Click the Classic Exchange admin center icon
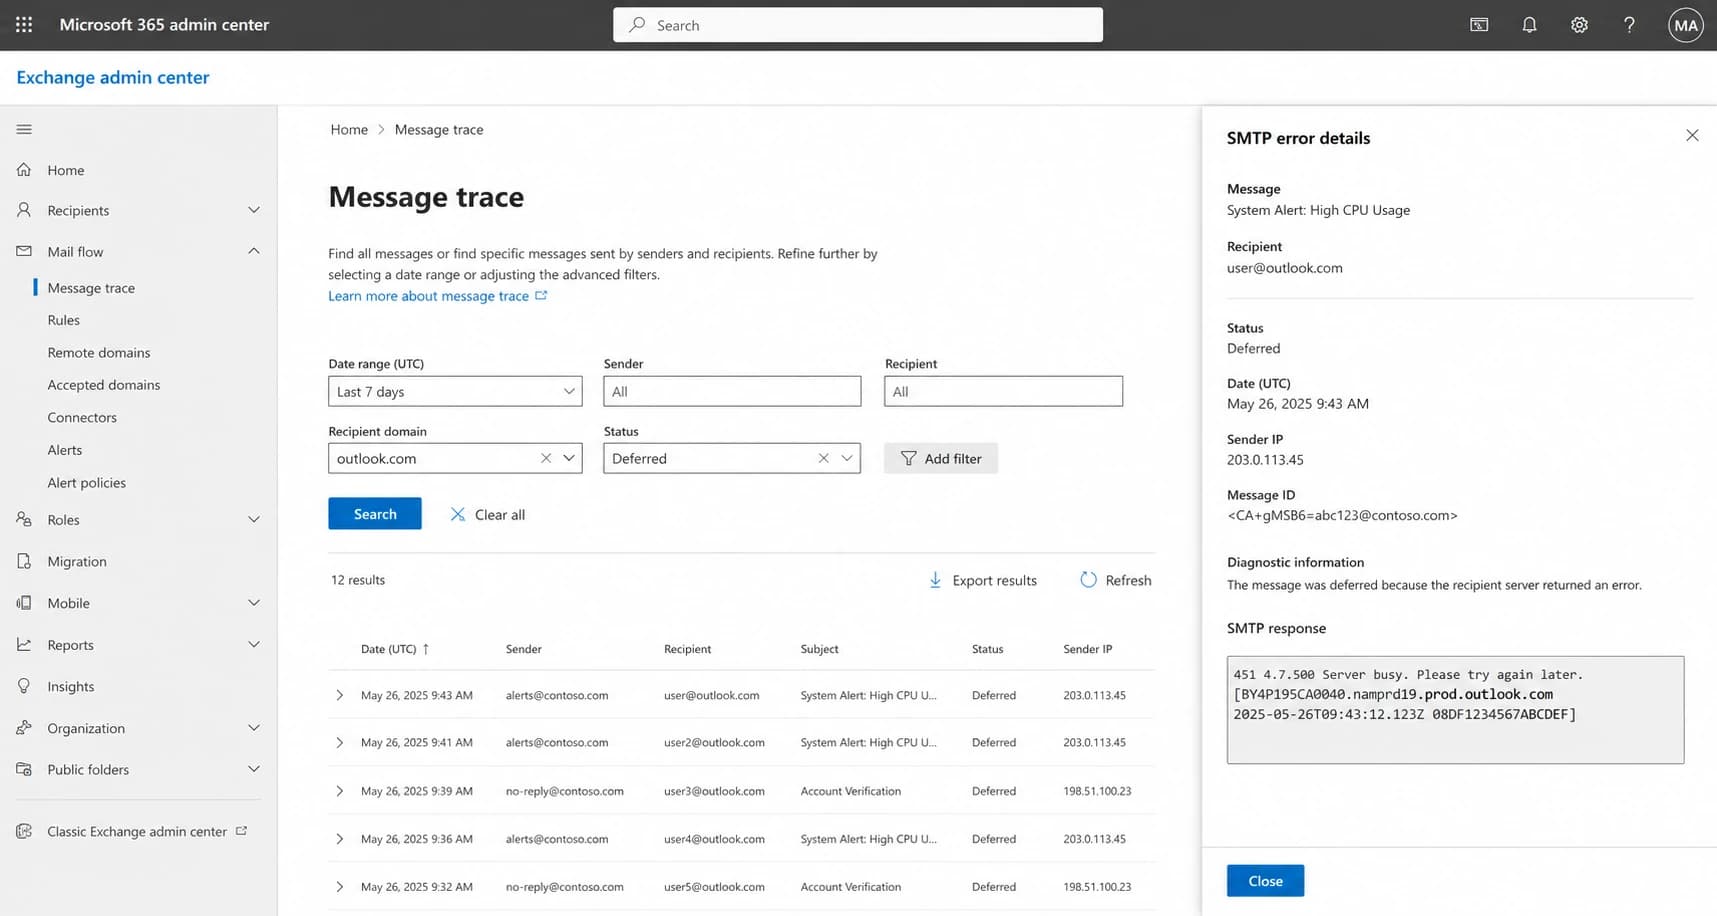The image size is (1717, 916). coord(24,831)
